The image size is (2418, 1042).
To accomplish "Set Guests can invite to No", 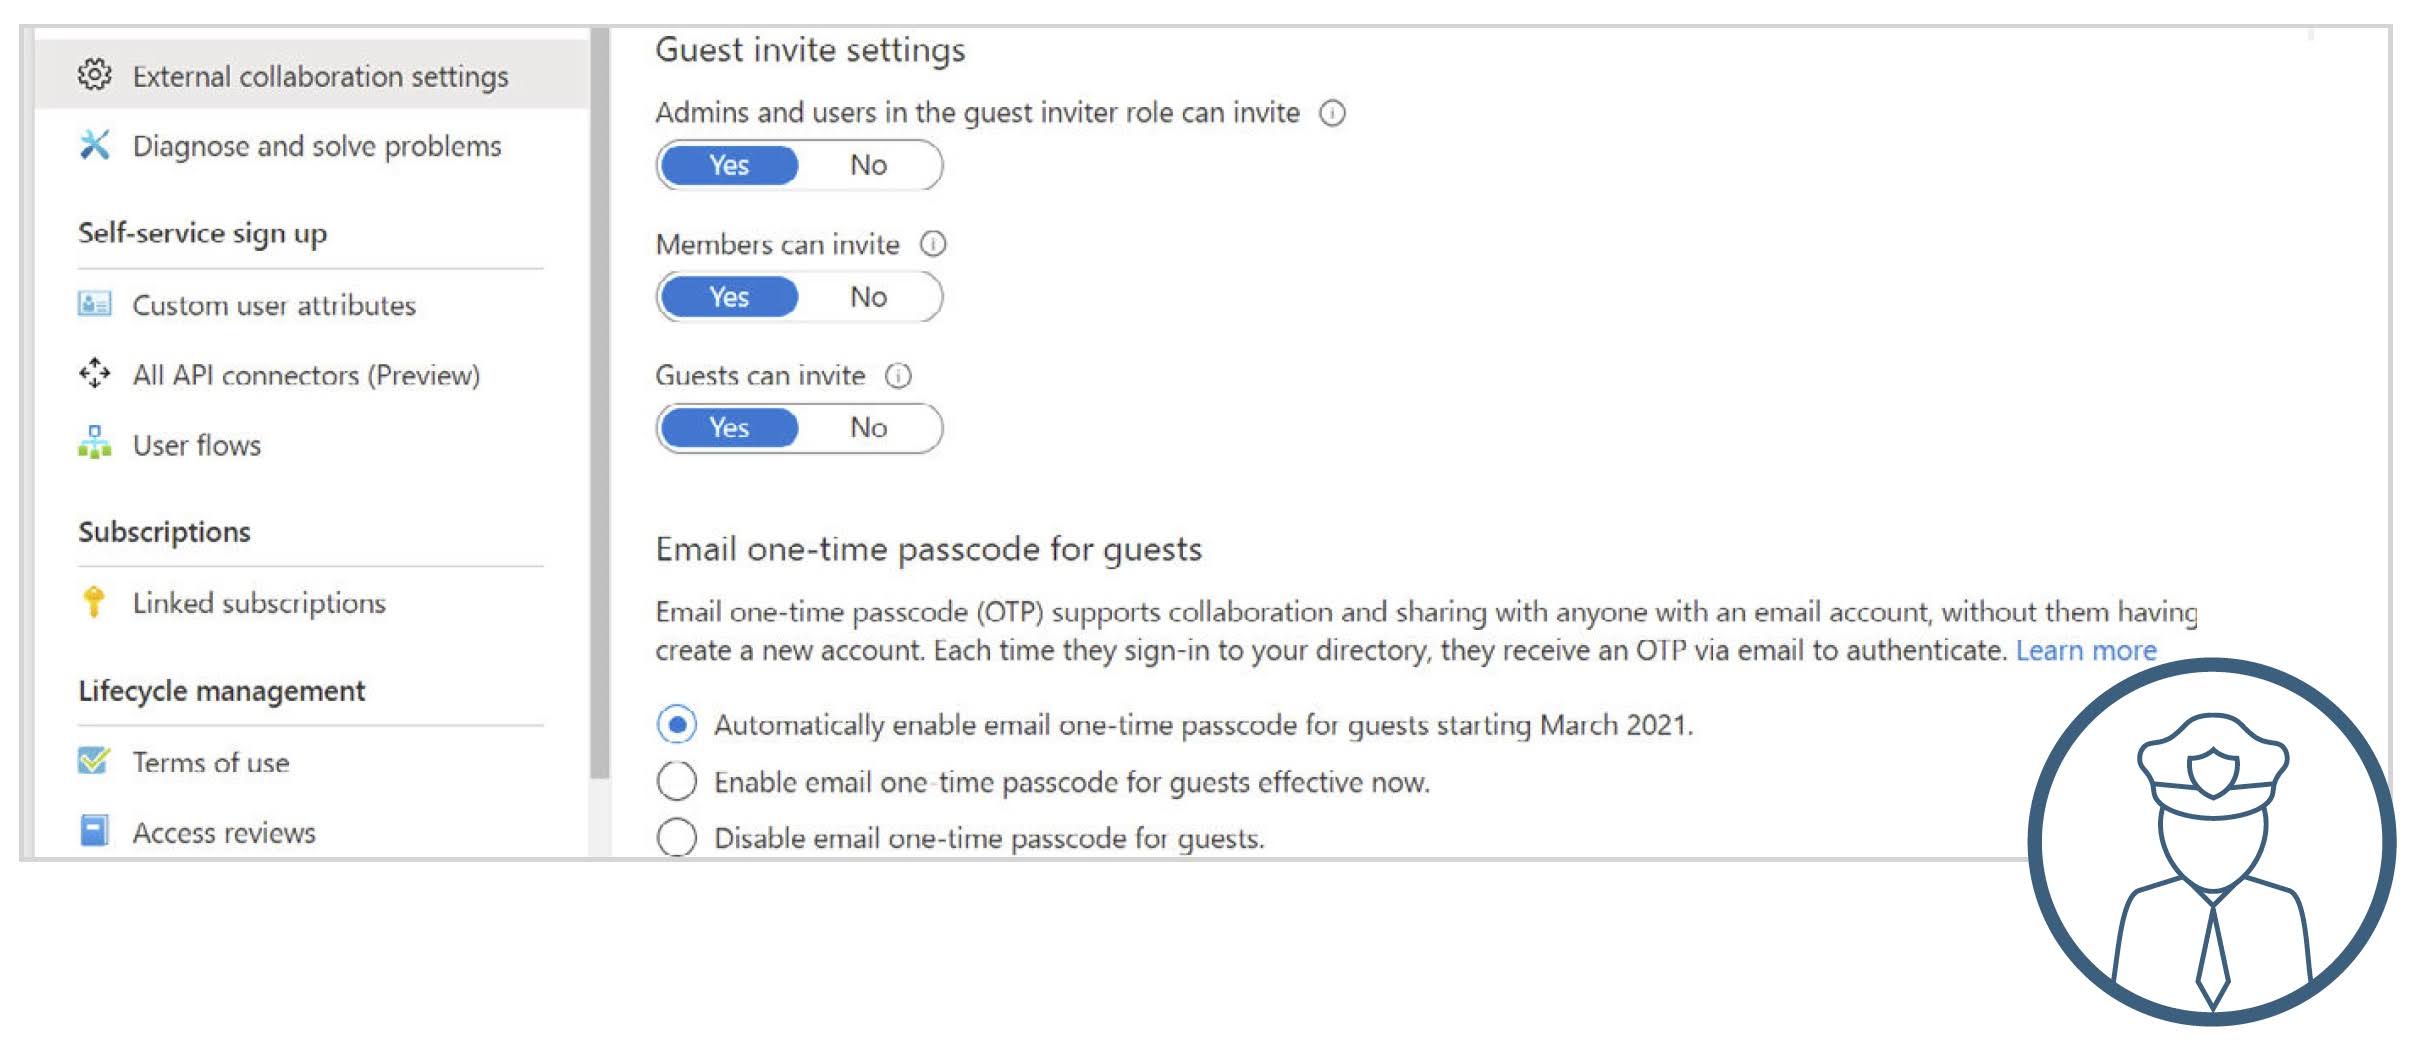I will (868, 428).
